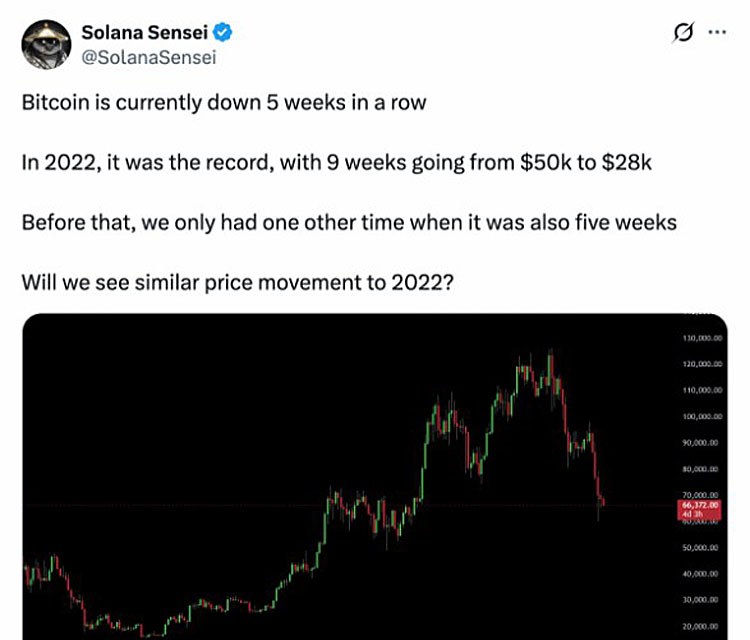Click the line mentioning $50k to $28k
The image size is (750, 640).
[336, 163]
